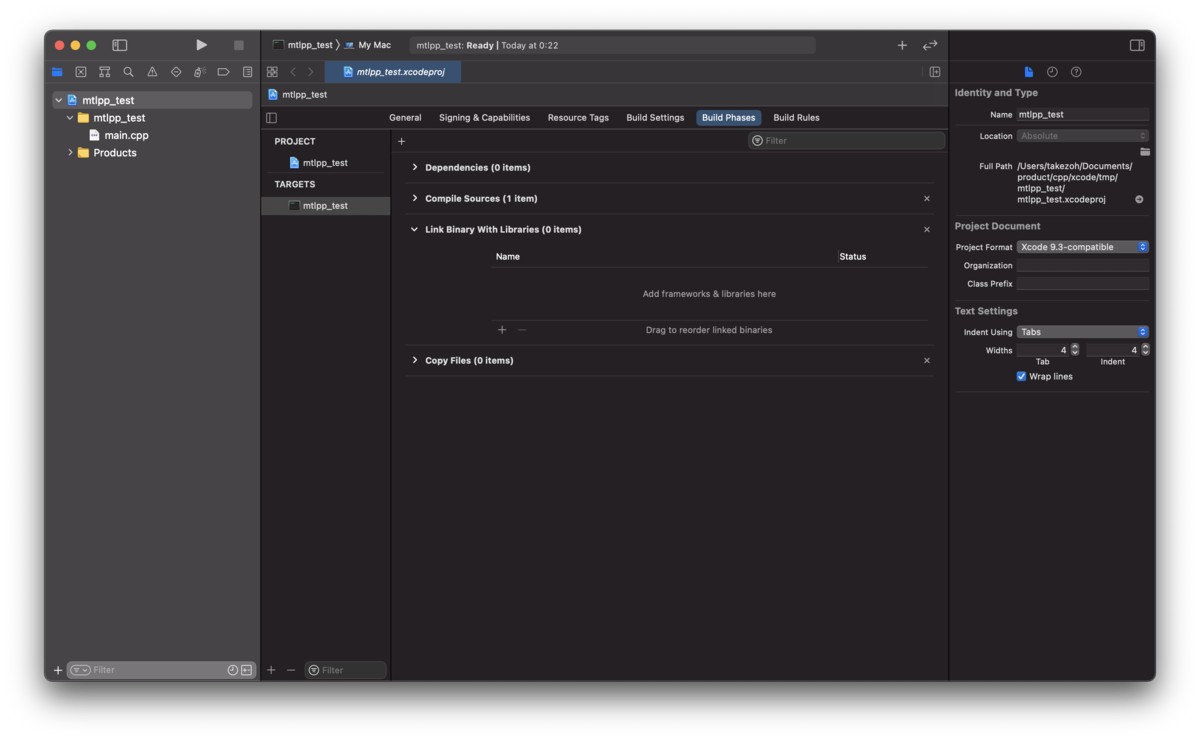The height and width of the screenshot is (740, 1200).
Task: Show the Project navigator
Action: [57, 72]
